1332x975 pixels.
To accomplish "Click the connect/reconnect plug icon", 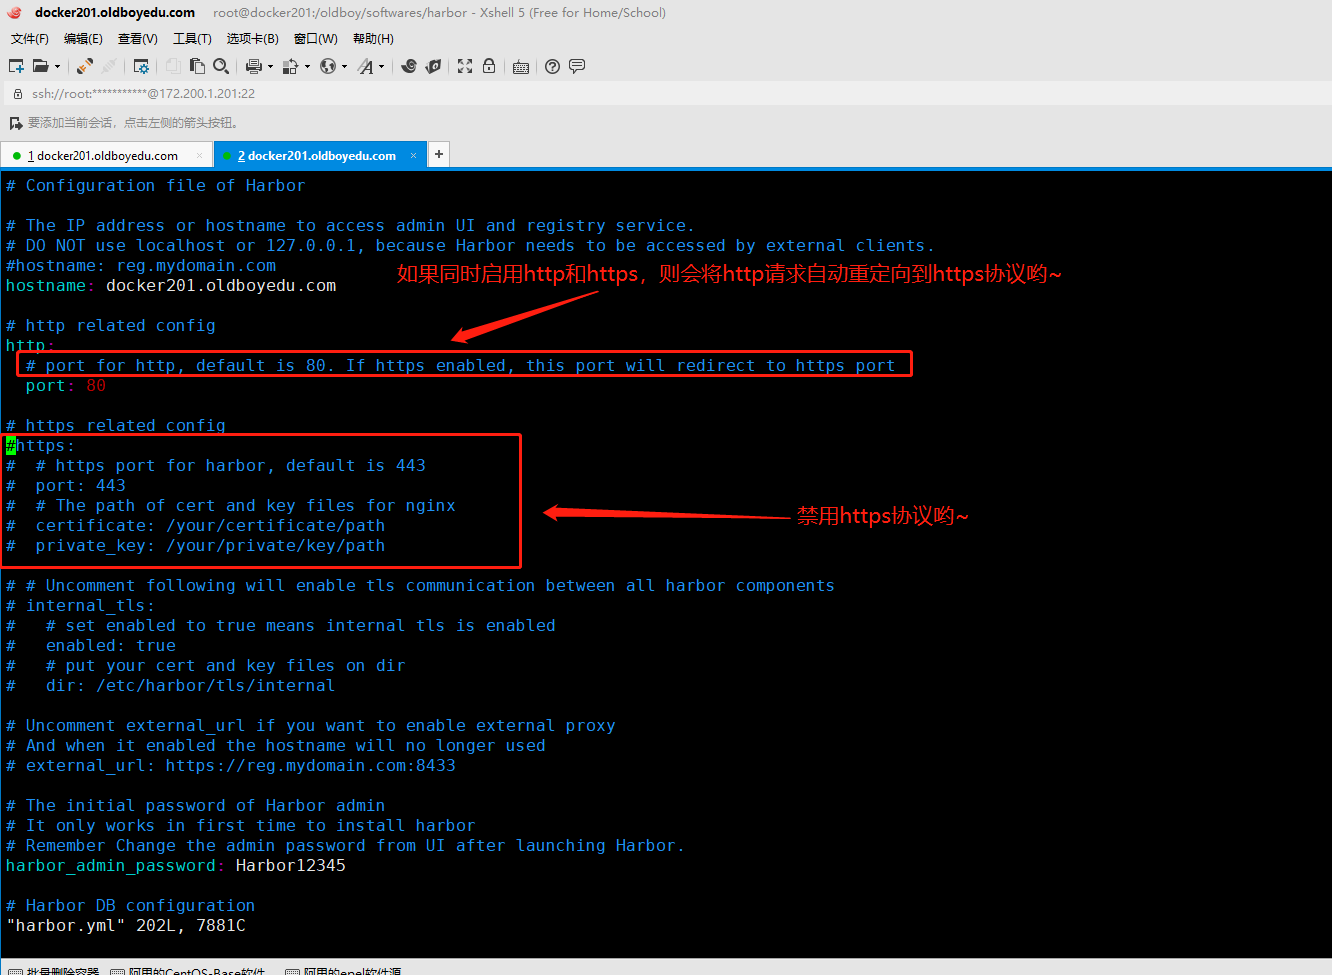I will click(x=85, y=66).
